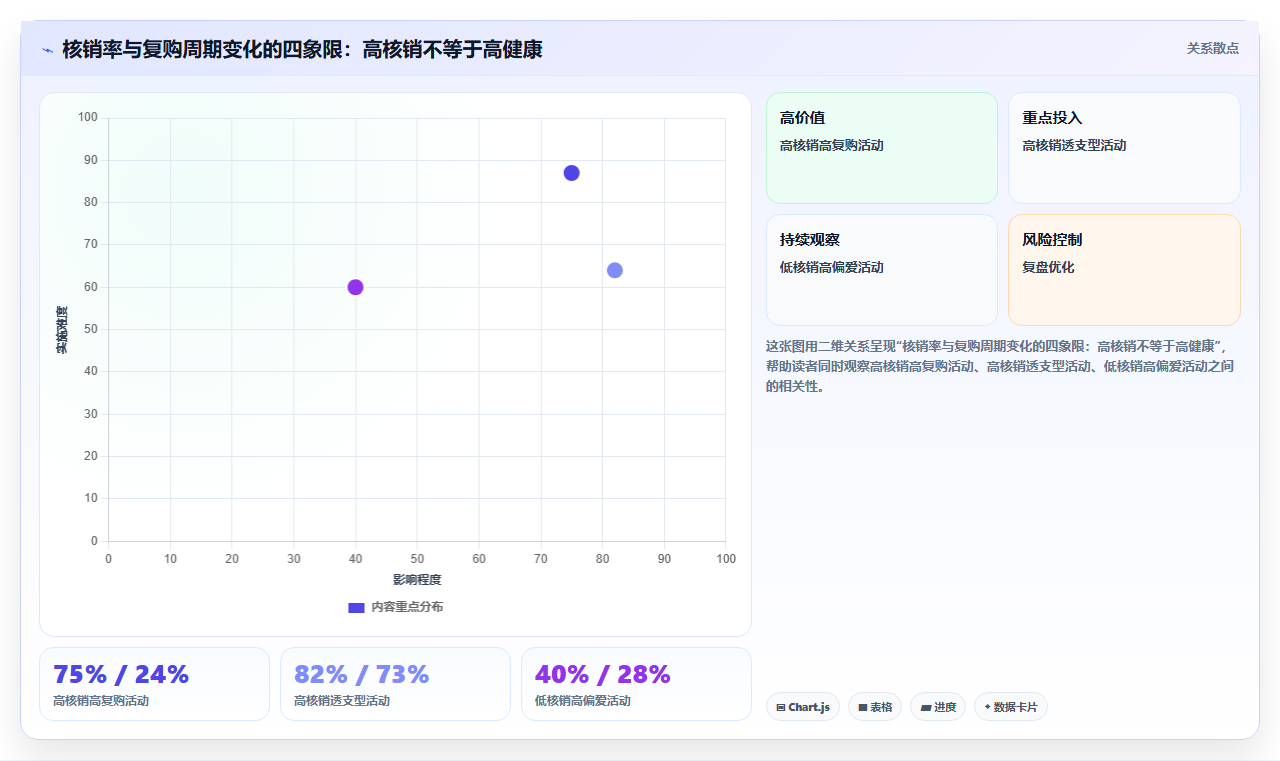The width and height of the screenshot is (1280, 761).
Task: Toggle the 内容重点分布 legend swatch
Action: coord(356,607)
